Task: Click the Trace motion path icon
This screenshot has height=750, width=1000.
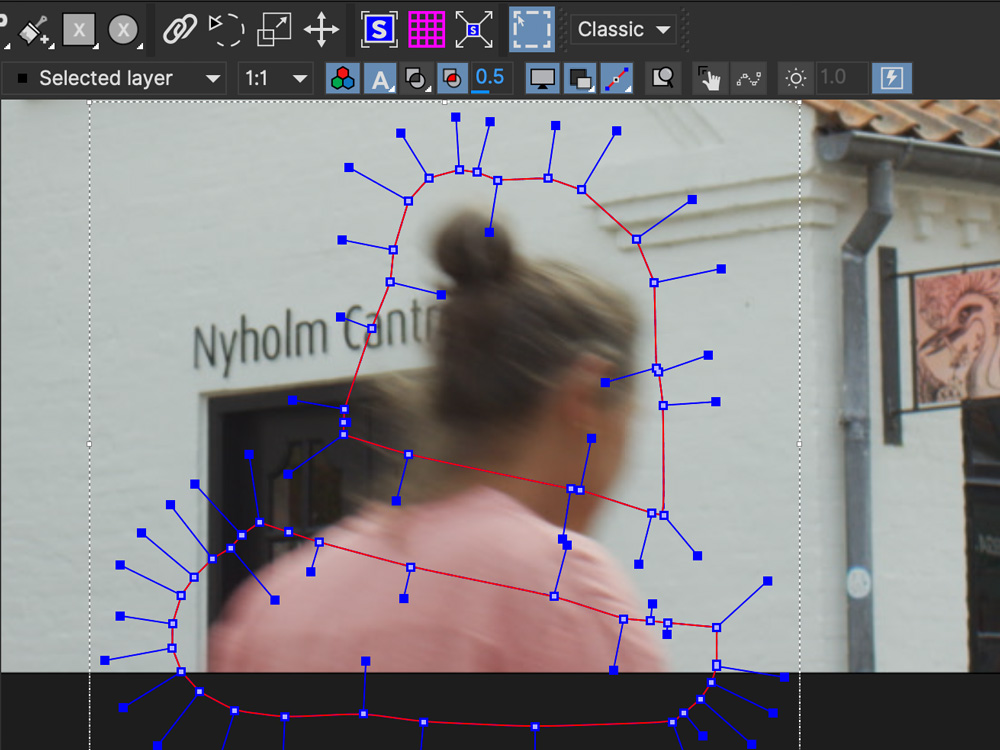Action: (x=748, y=78)
